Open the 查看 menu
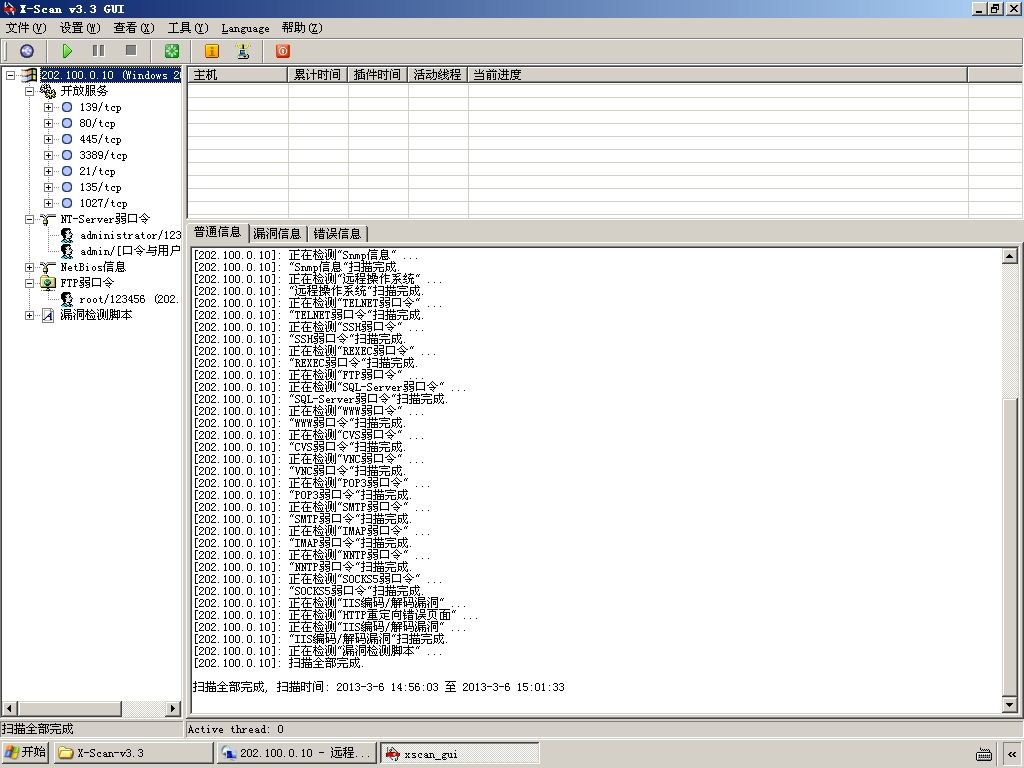 (133, 28)
